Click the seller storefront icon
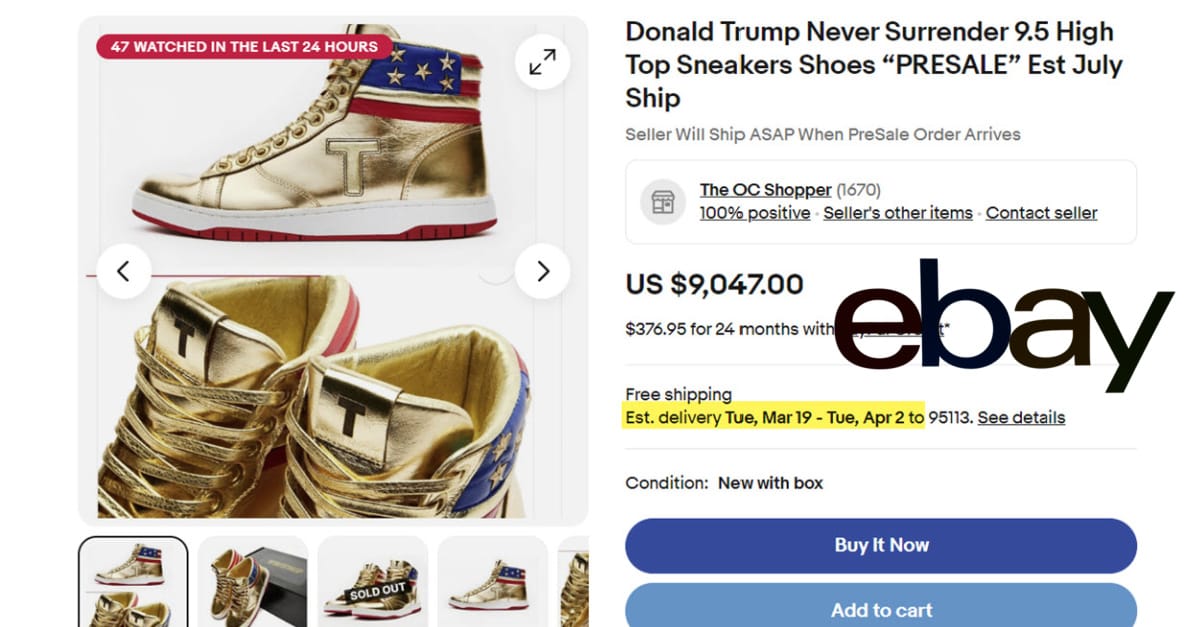Screen dimensions: 1200x627 pos(663,202)
